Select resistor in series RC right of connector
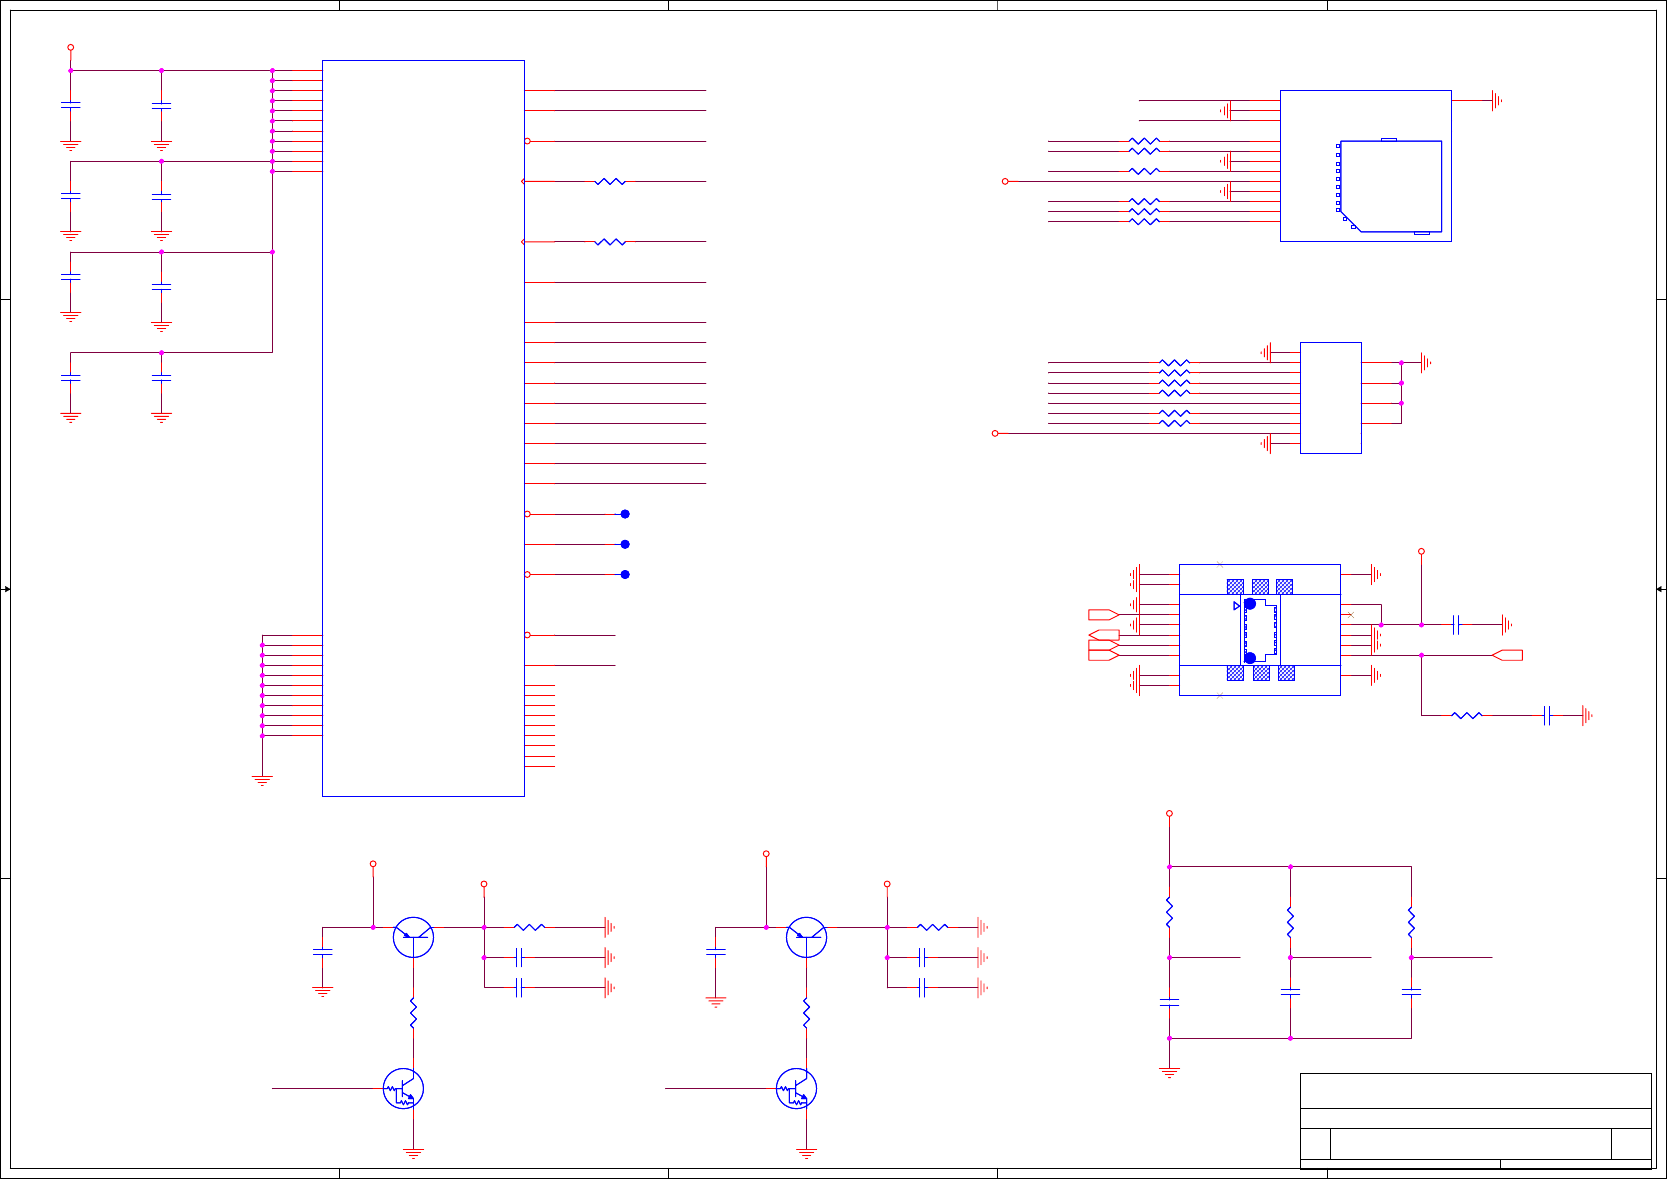This screenshot has width=1667, height=1179. coord(1466,715)
